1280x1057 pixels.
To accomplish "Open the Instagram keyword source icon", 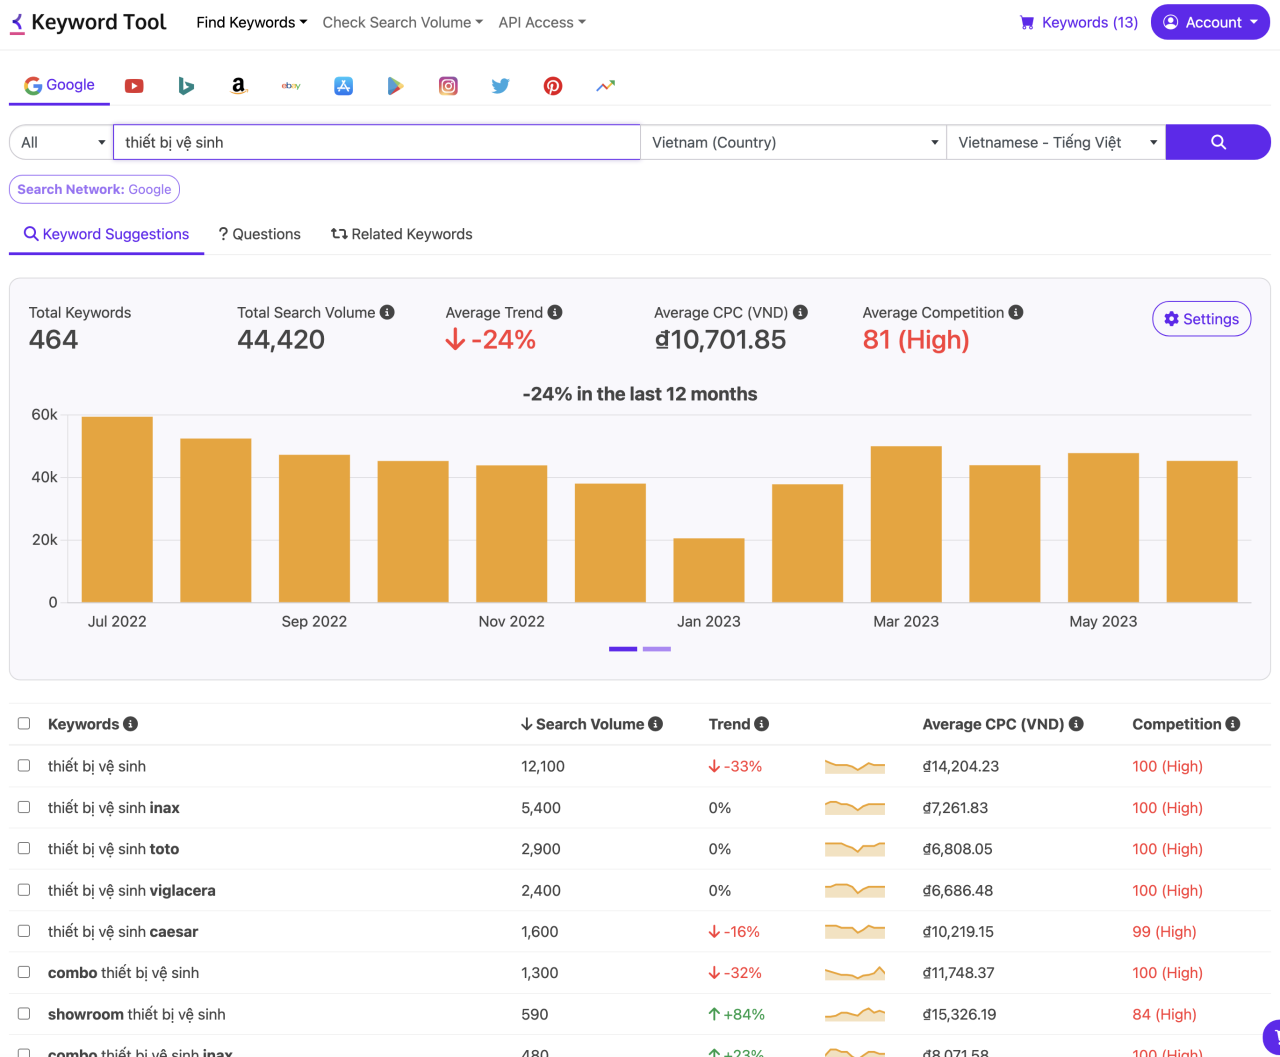I will pyautogui.click(x=448, y=86).
